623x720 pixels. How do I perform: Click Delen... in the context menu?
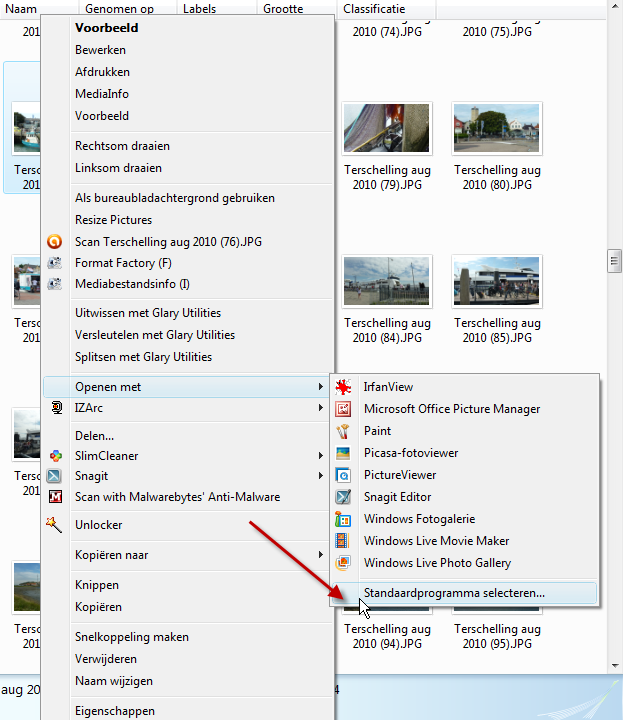pyautogui.click(x=95, y=435)
